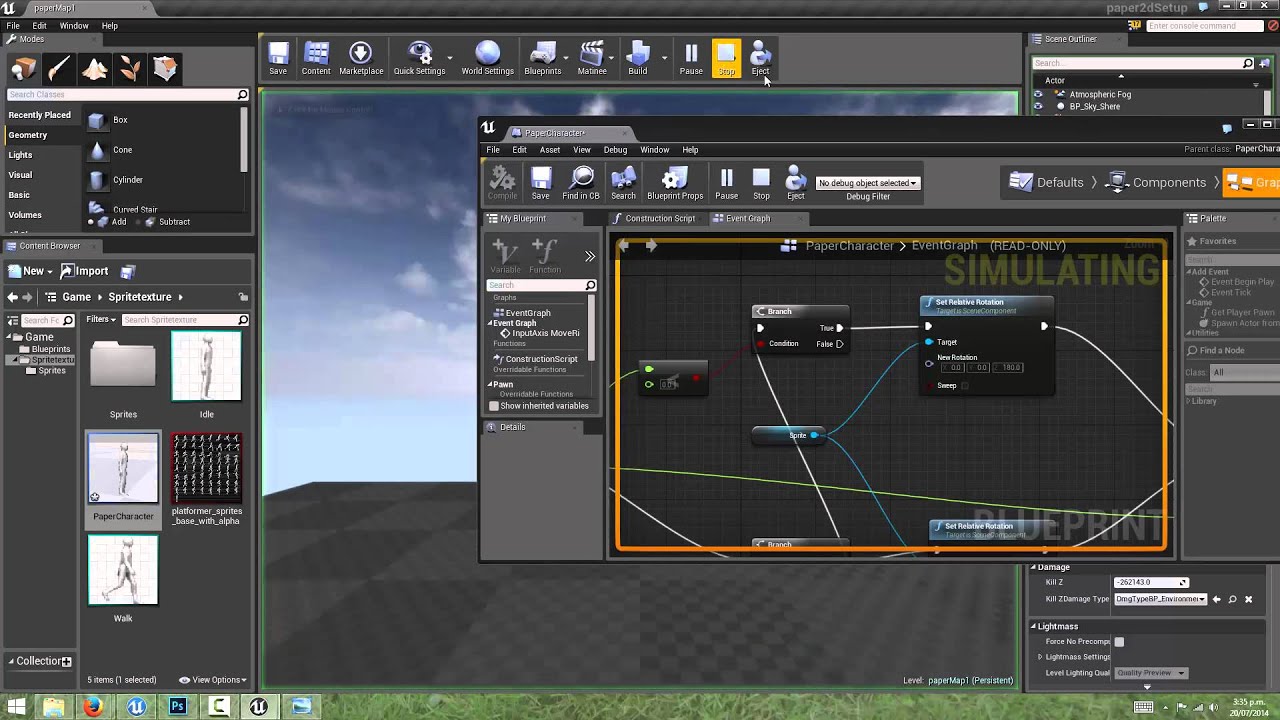Open the No debug object selected dropdown

867,183
